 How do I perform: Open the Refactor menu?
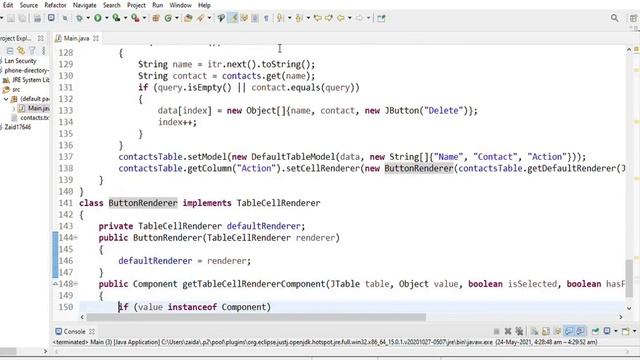click(55, 5)
